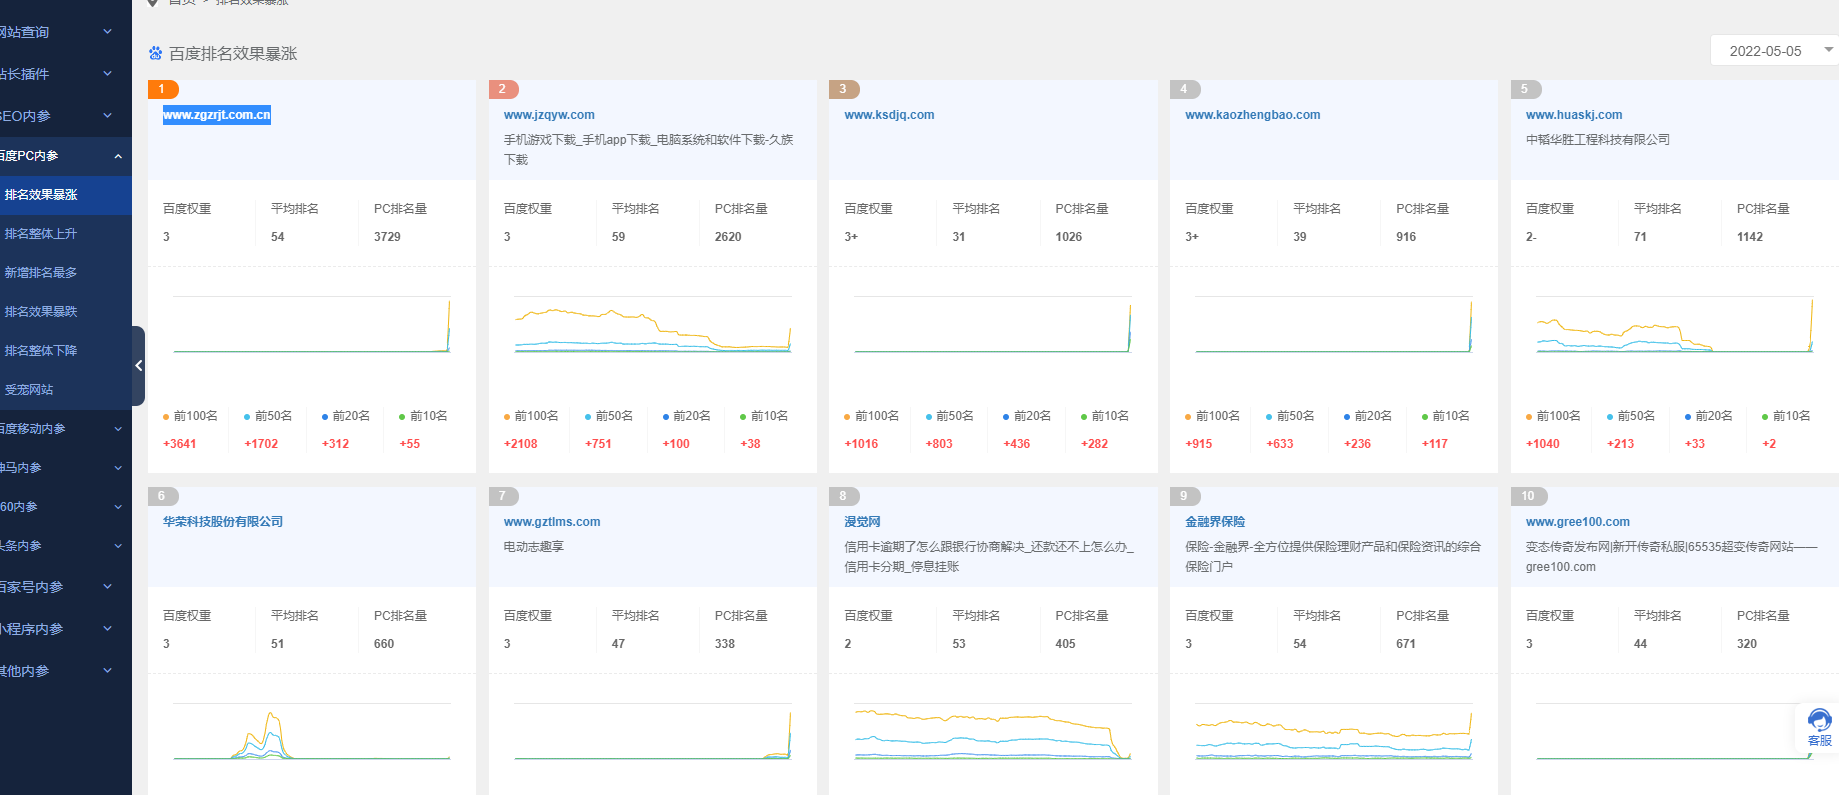Toggle 前10名 legend on www.ksdjq.com card
The image size is (1839, 795).
(1105, 416)
